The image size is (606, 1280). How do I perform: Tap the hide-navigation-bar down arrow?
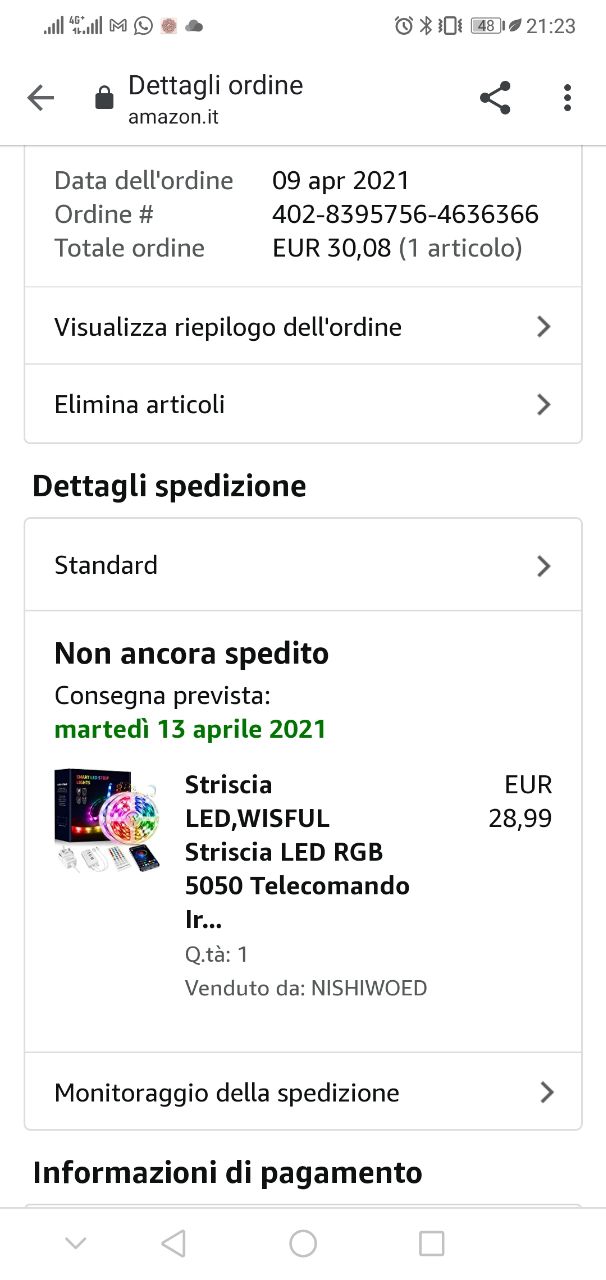75,1243
